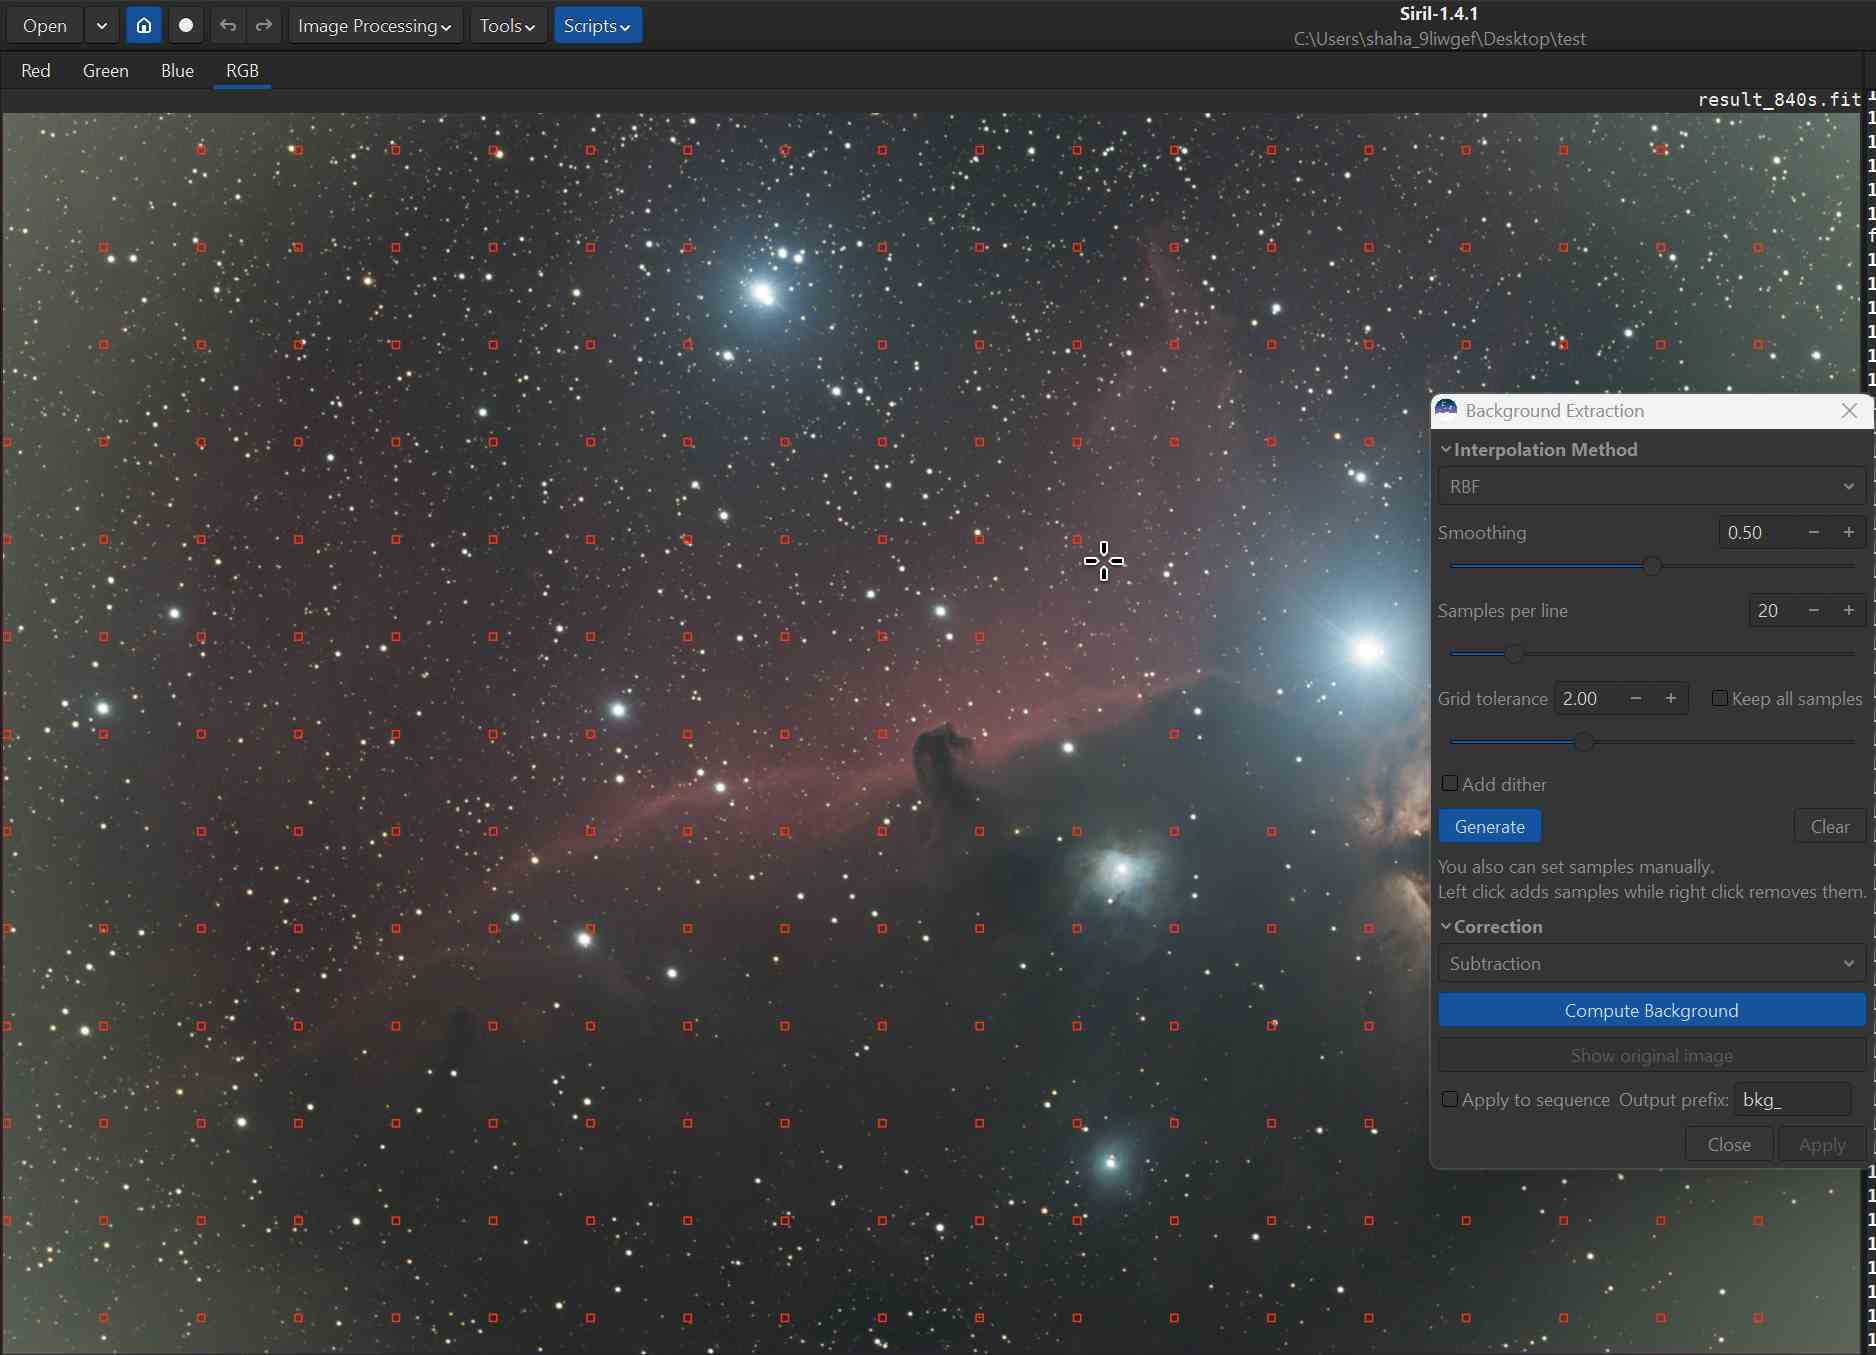Check the Apply to sequence option
Viewport: 1876px width, 1355px height.
point(1450,1100)
